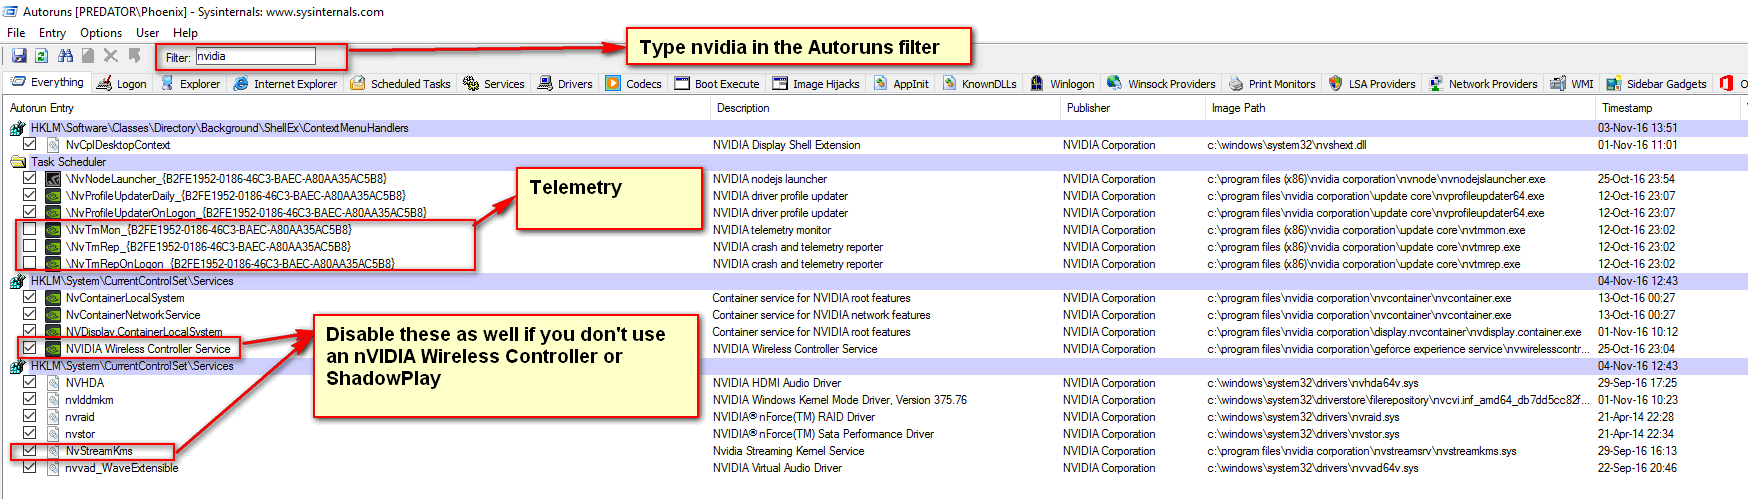The height and width of the screenshot is (499, 1748).
Task: Switch to the Everything tab
Action: [x=47, y=83]
